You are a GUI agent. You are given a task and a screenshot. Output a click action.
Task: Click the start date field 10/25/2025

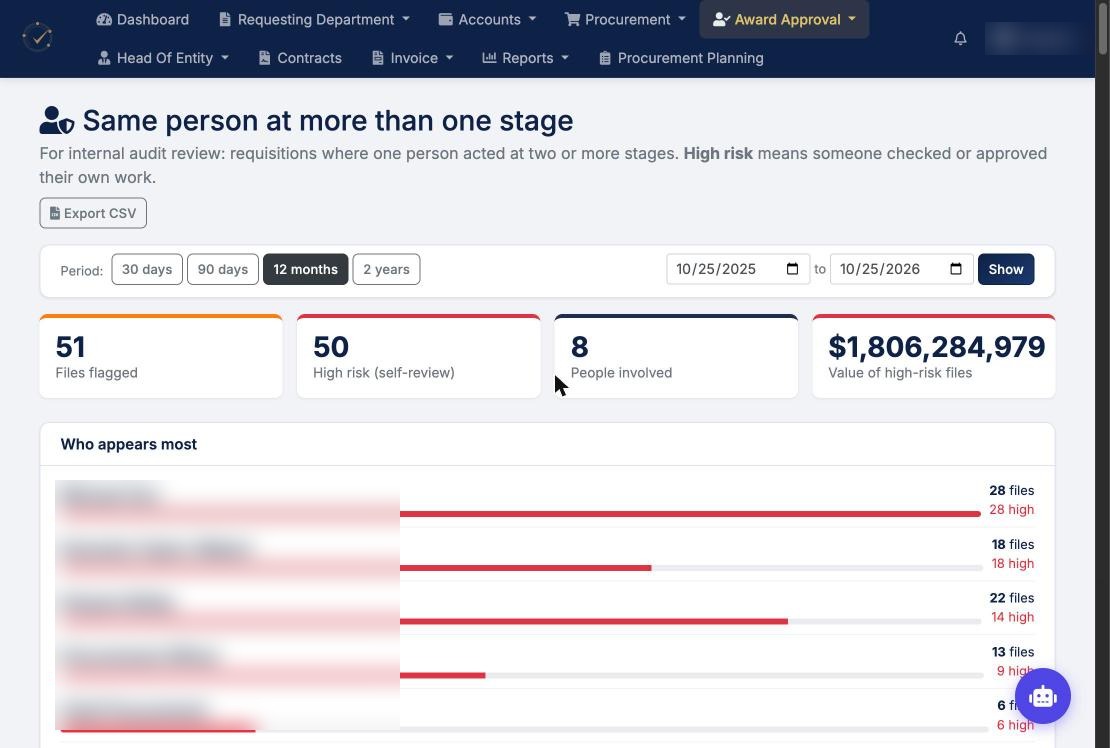pyautogui.click(x=738, y=269)
